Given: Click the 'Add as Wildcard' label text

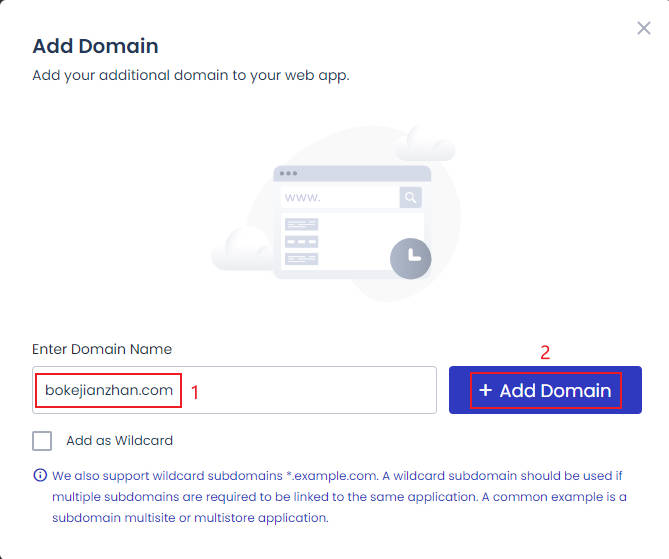Looking at the screenshot, I should [x=119, y=440].
